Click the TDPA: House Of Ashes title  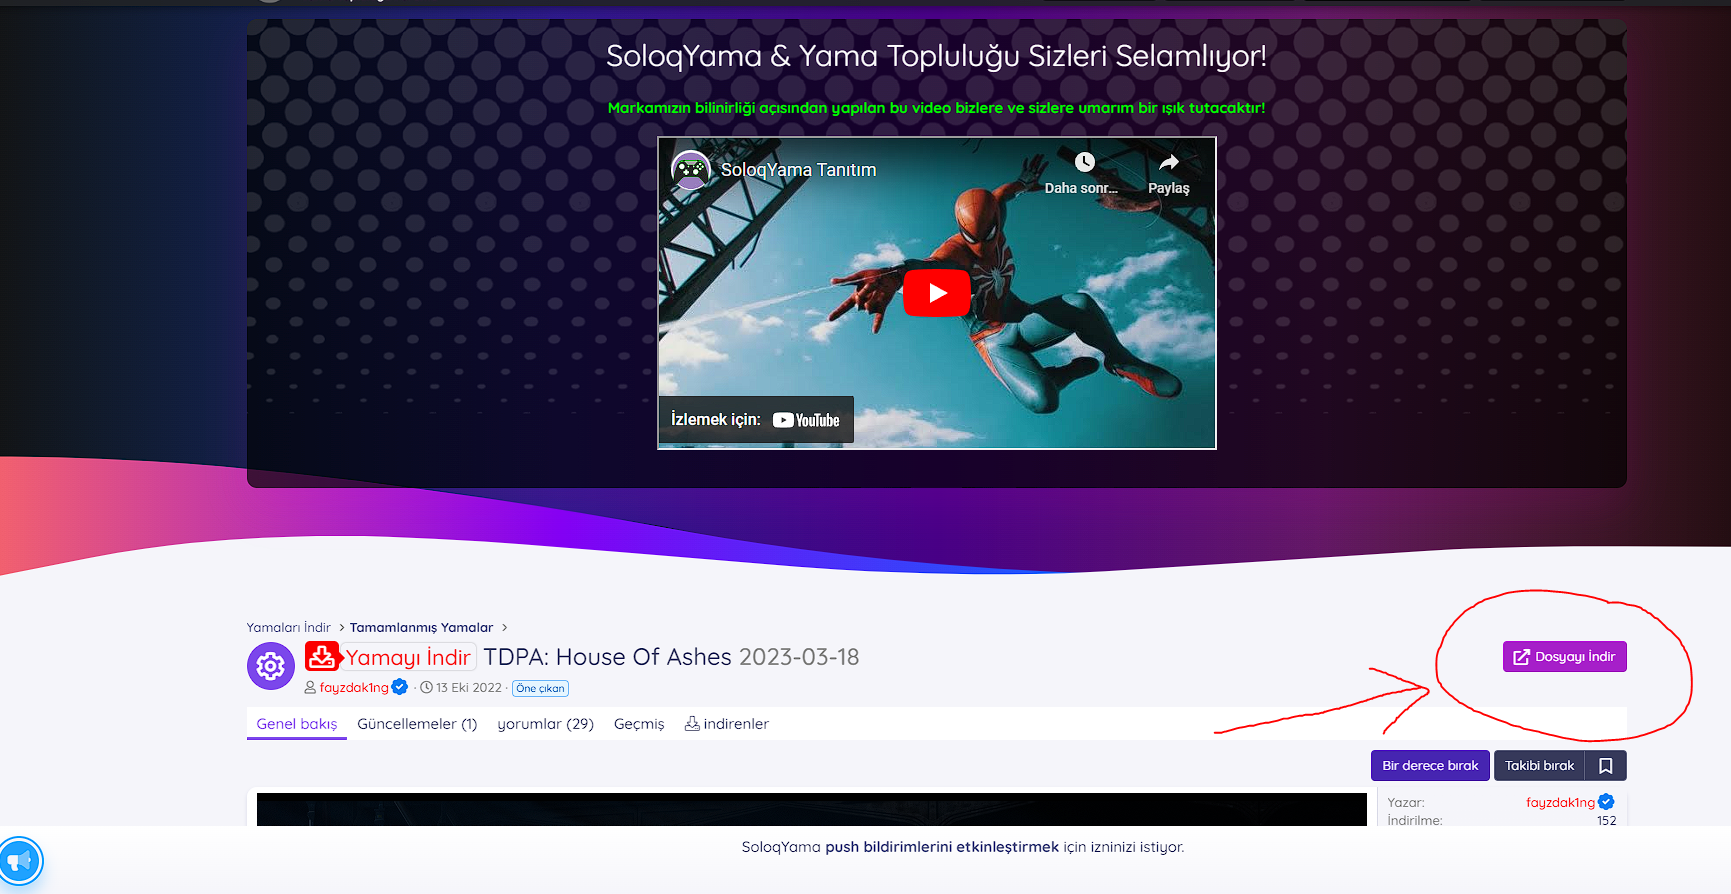pos(608,657)
